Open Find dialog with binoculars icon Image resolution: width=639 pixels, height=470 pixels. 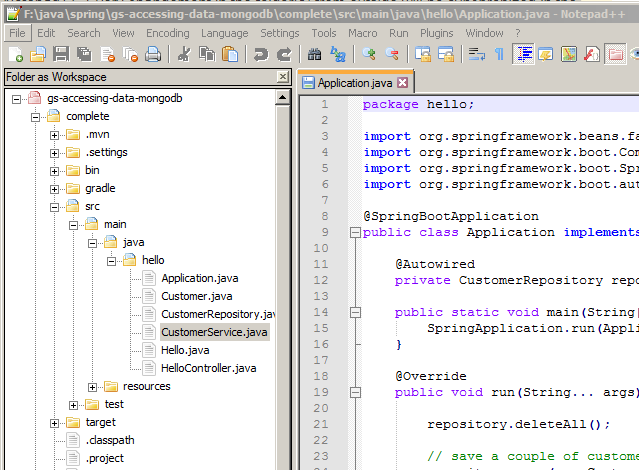tap(314, 54)
